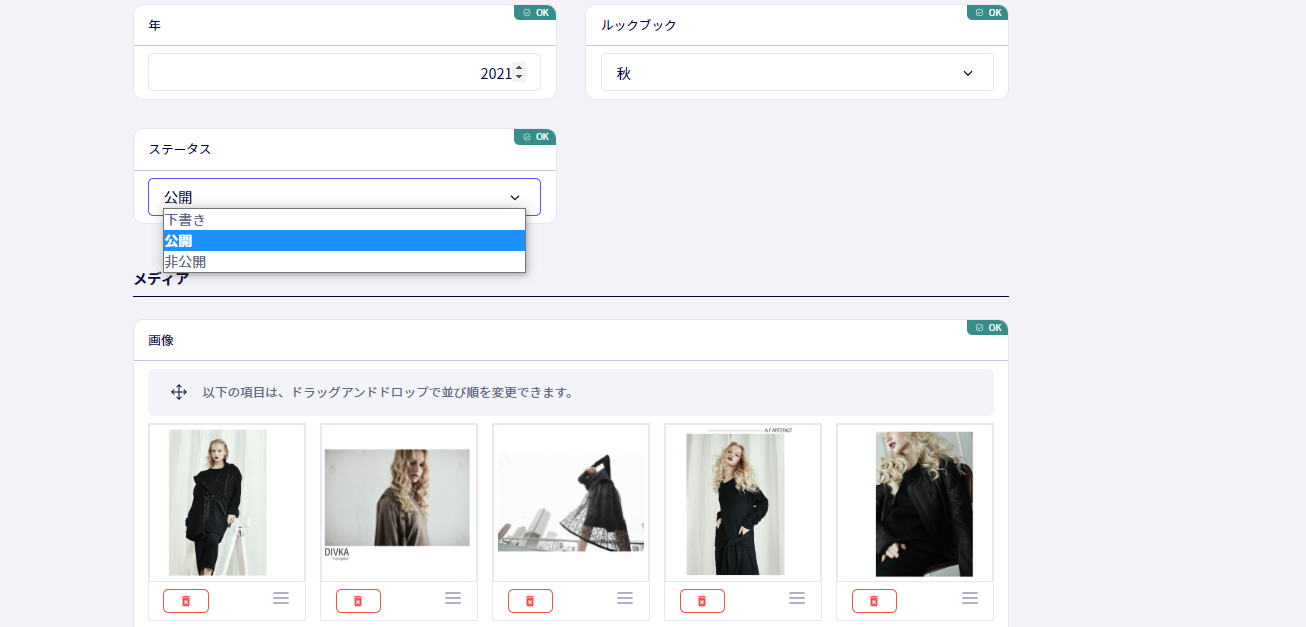
Task: Choose 公開 from the status list
Action: [344, 241]
